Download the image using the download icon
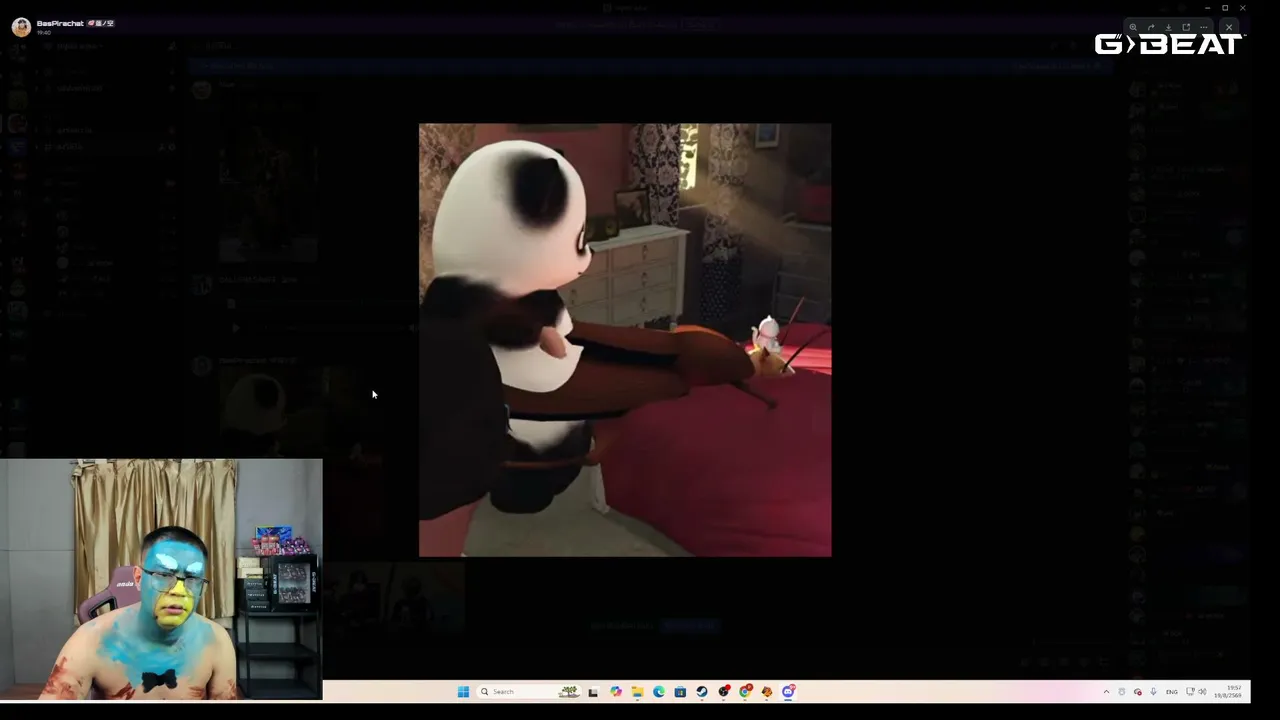 coord(1168,28)
